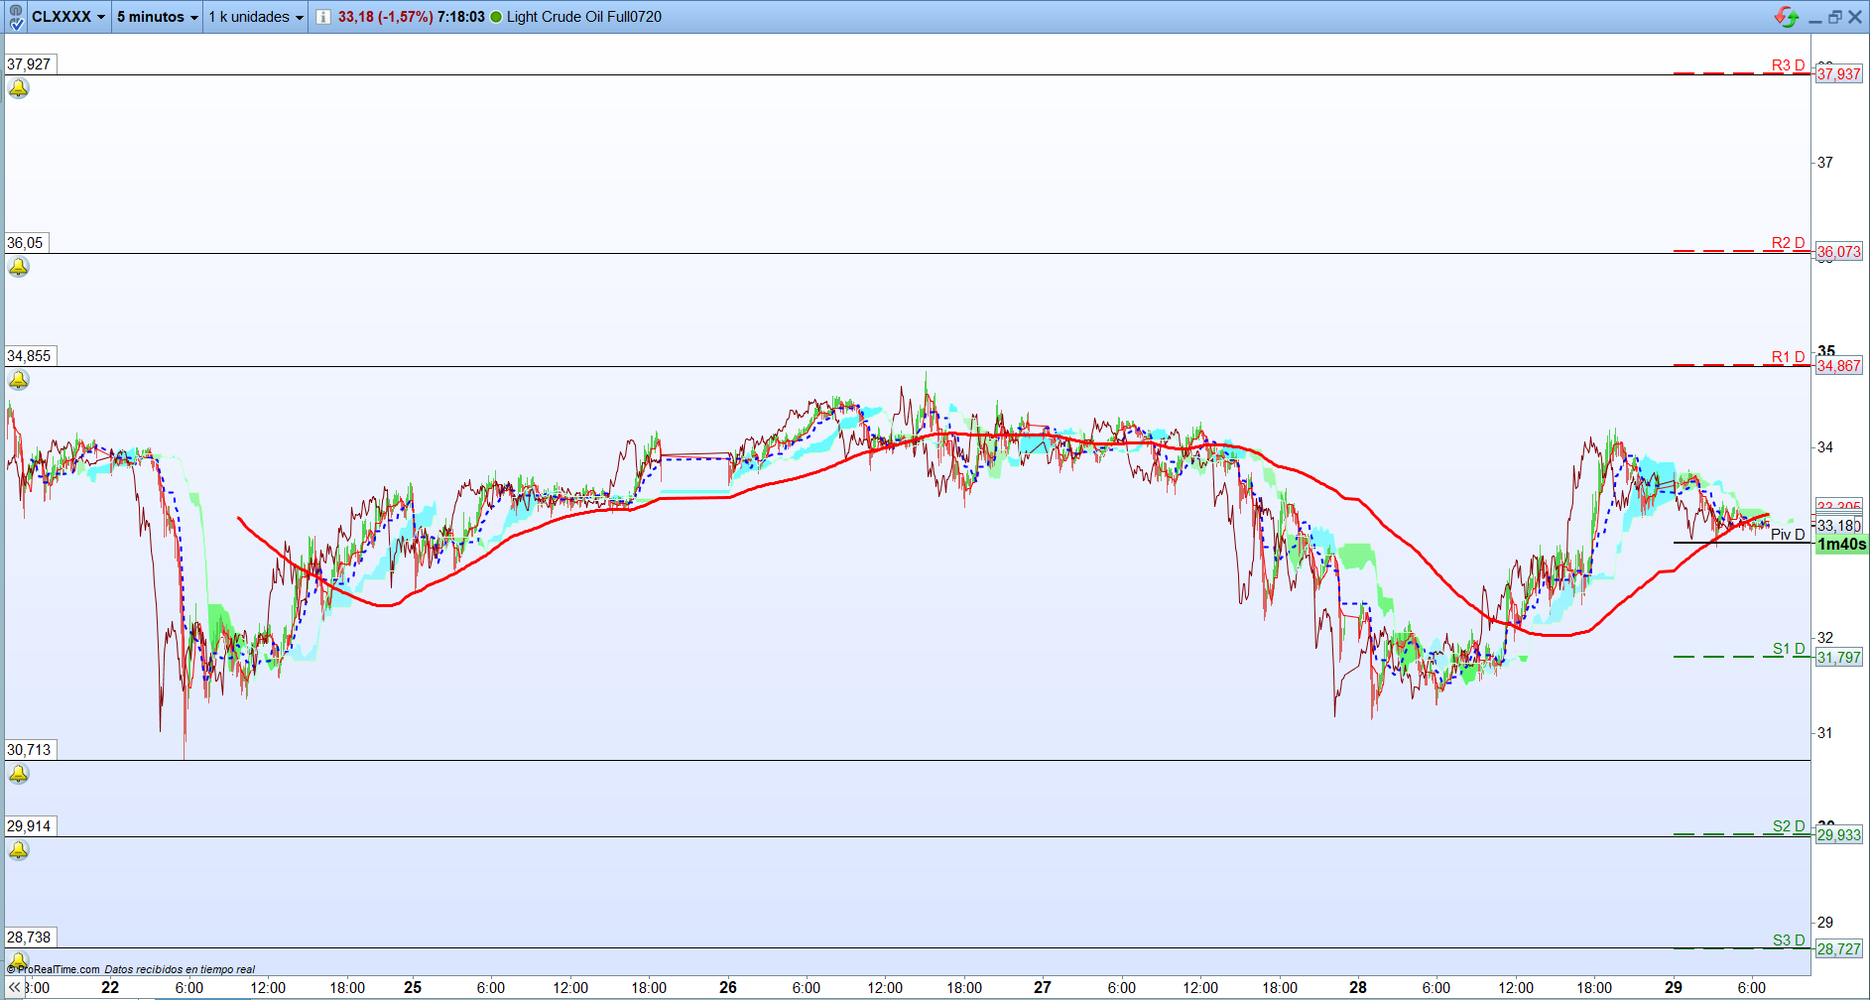
Task: Click the red-green trading arrows icon
Action: pyautogui.click(x=1786, y=17)
